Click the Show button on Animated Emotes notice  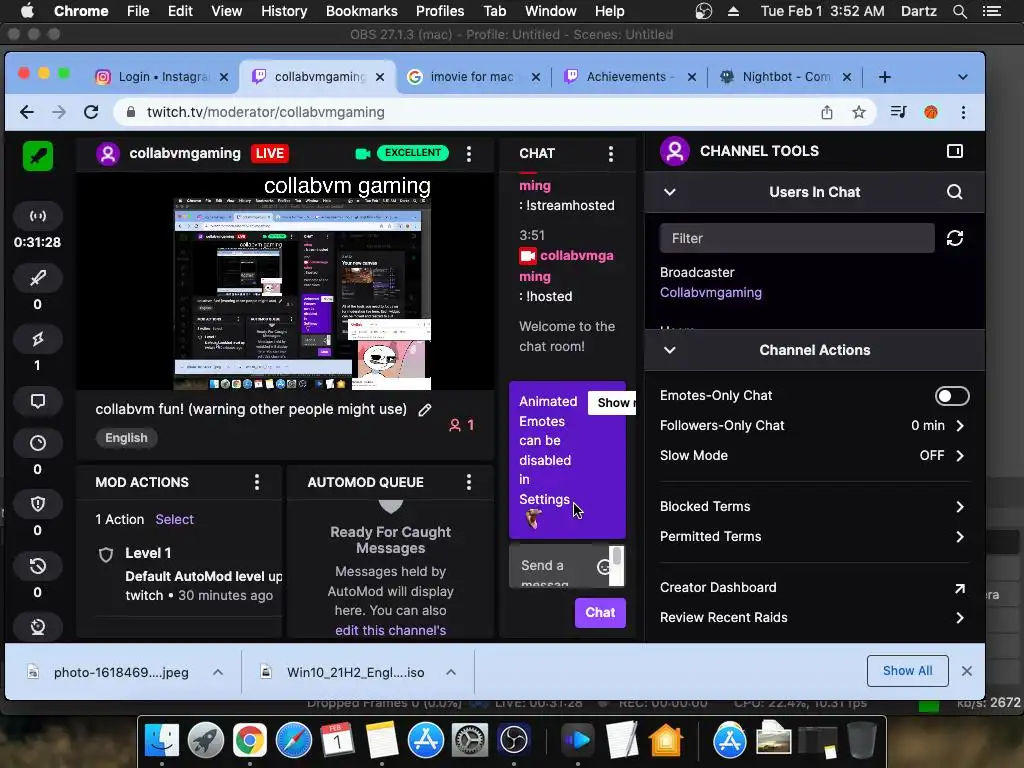(612, 403)
